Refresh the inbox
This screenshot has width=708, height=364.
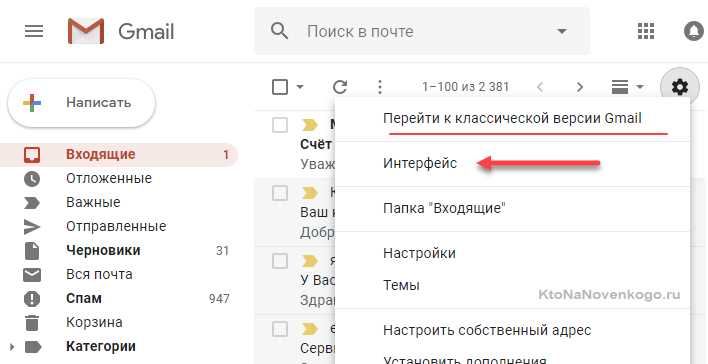[x=340, y=87]
